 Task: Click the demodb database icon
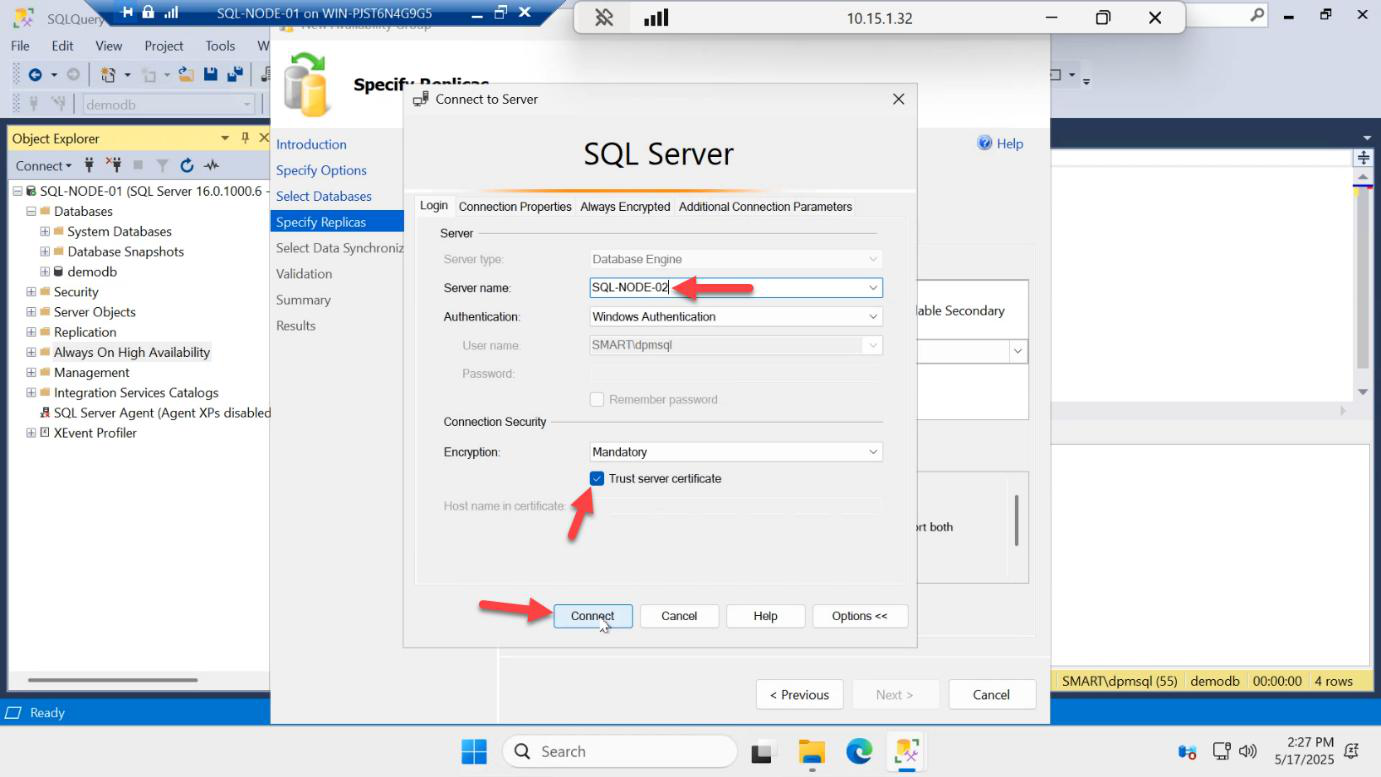pyautogui.click(x=59, y=272)
